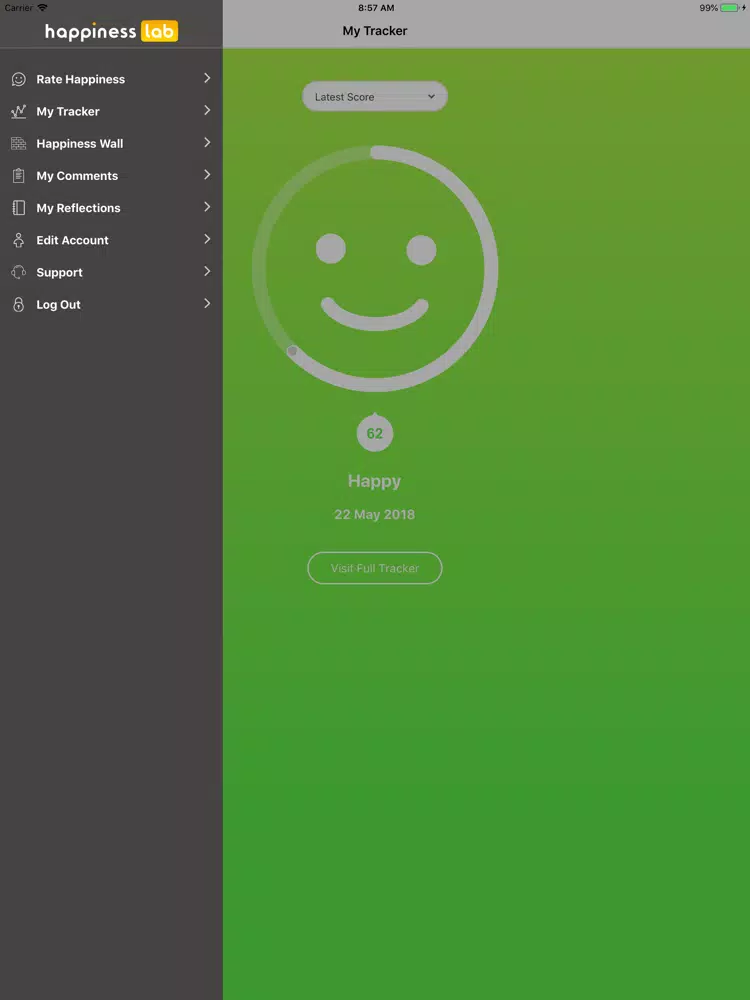The height and width of the screenshot is (1000, 750).
Task: Click the battery icon in status bar
Action: coord(732,8)
